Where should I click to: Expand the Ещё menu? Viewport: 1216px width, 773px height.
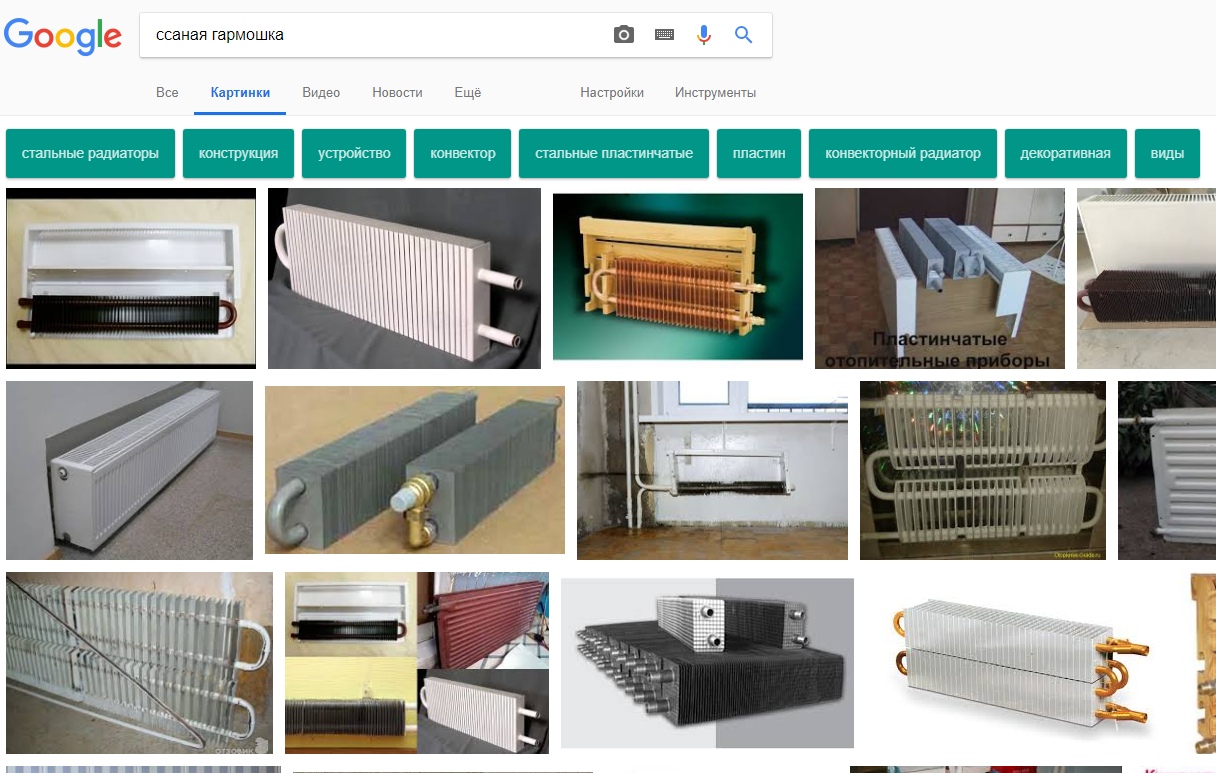pos(467,93)
